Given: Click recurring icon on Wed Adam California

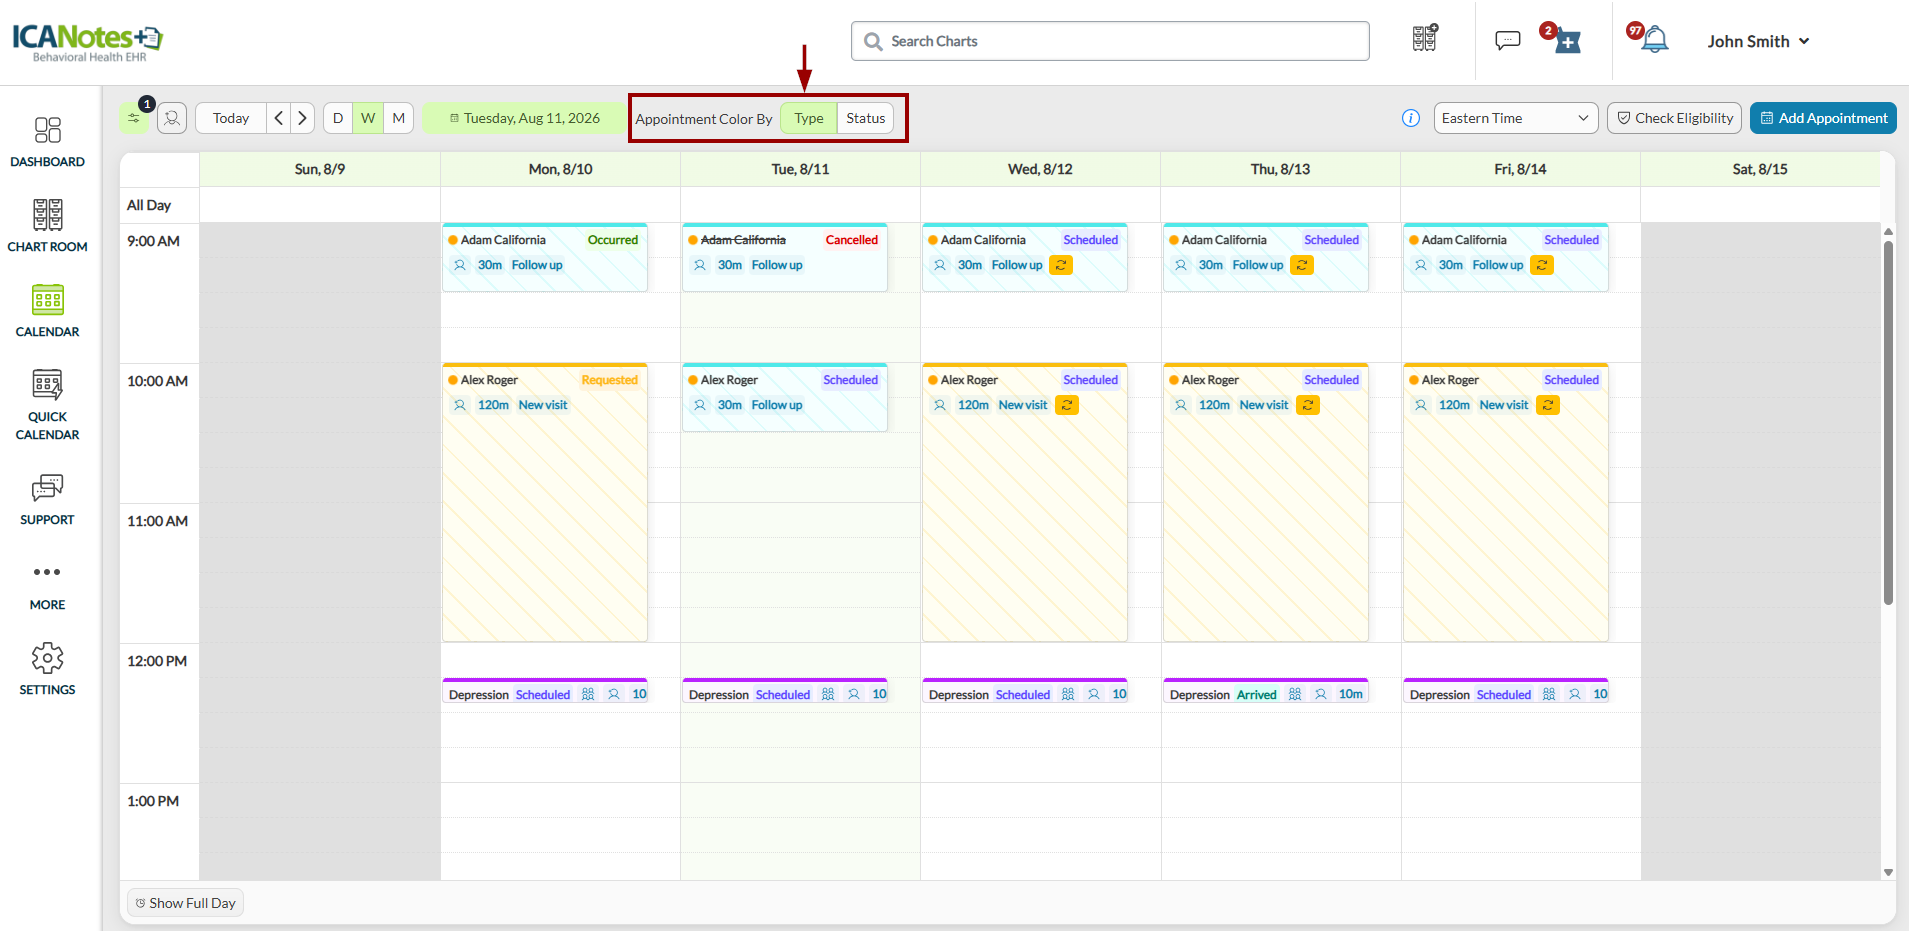Looking at the screenshot, I should point(1061,265).
